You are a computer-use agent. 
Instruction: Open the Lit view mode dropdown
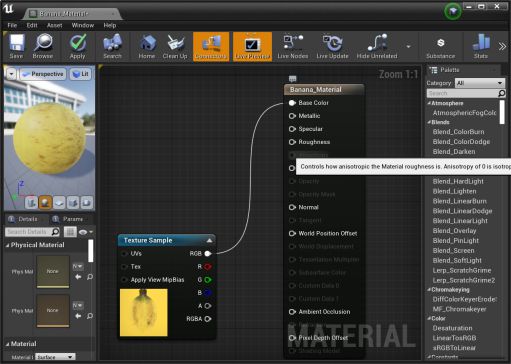click(x=80, y=74)
